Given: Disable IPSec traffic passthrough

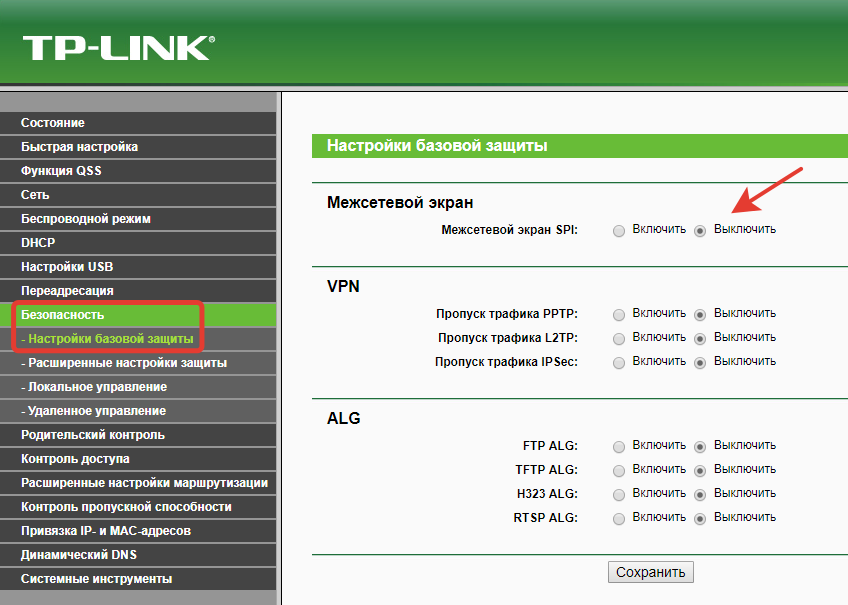Looking at the screenshot, I should (x=700, y=362).
